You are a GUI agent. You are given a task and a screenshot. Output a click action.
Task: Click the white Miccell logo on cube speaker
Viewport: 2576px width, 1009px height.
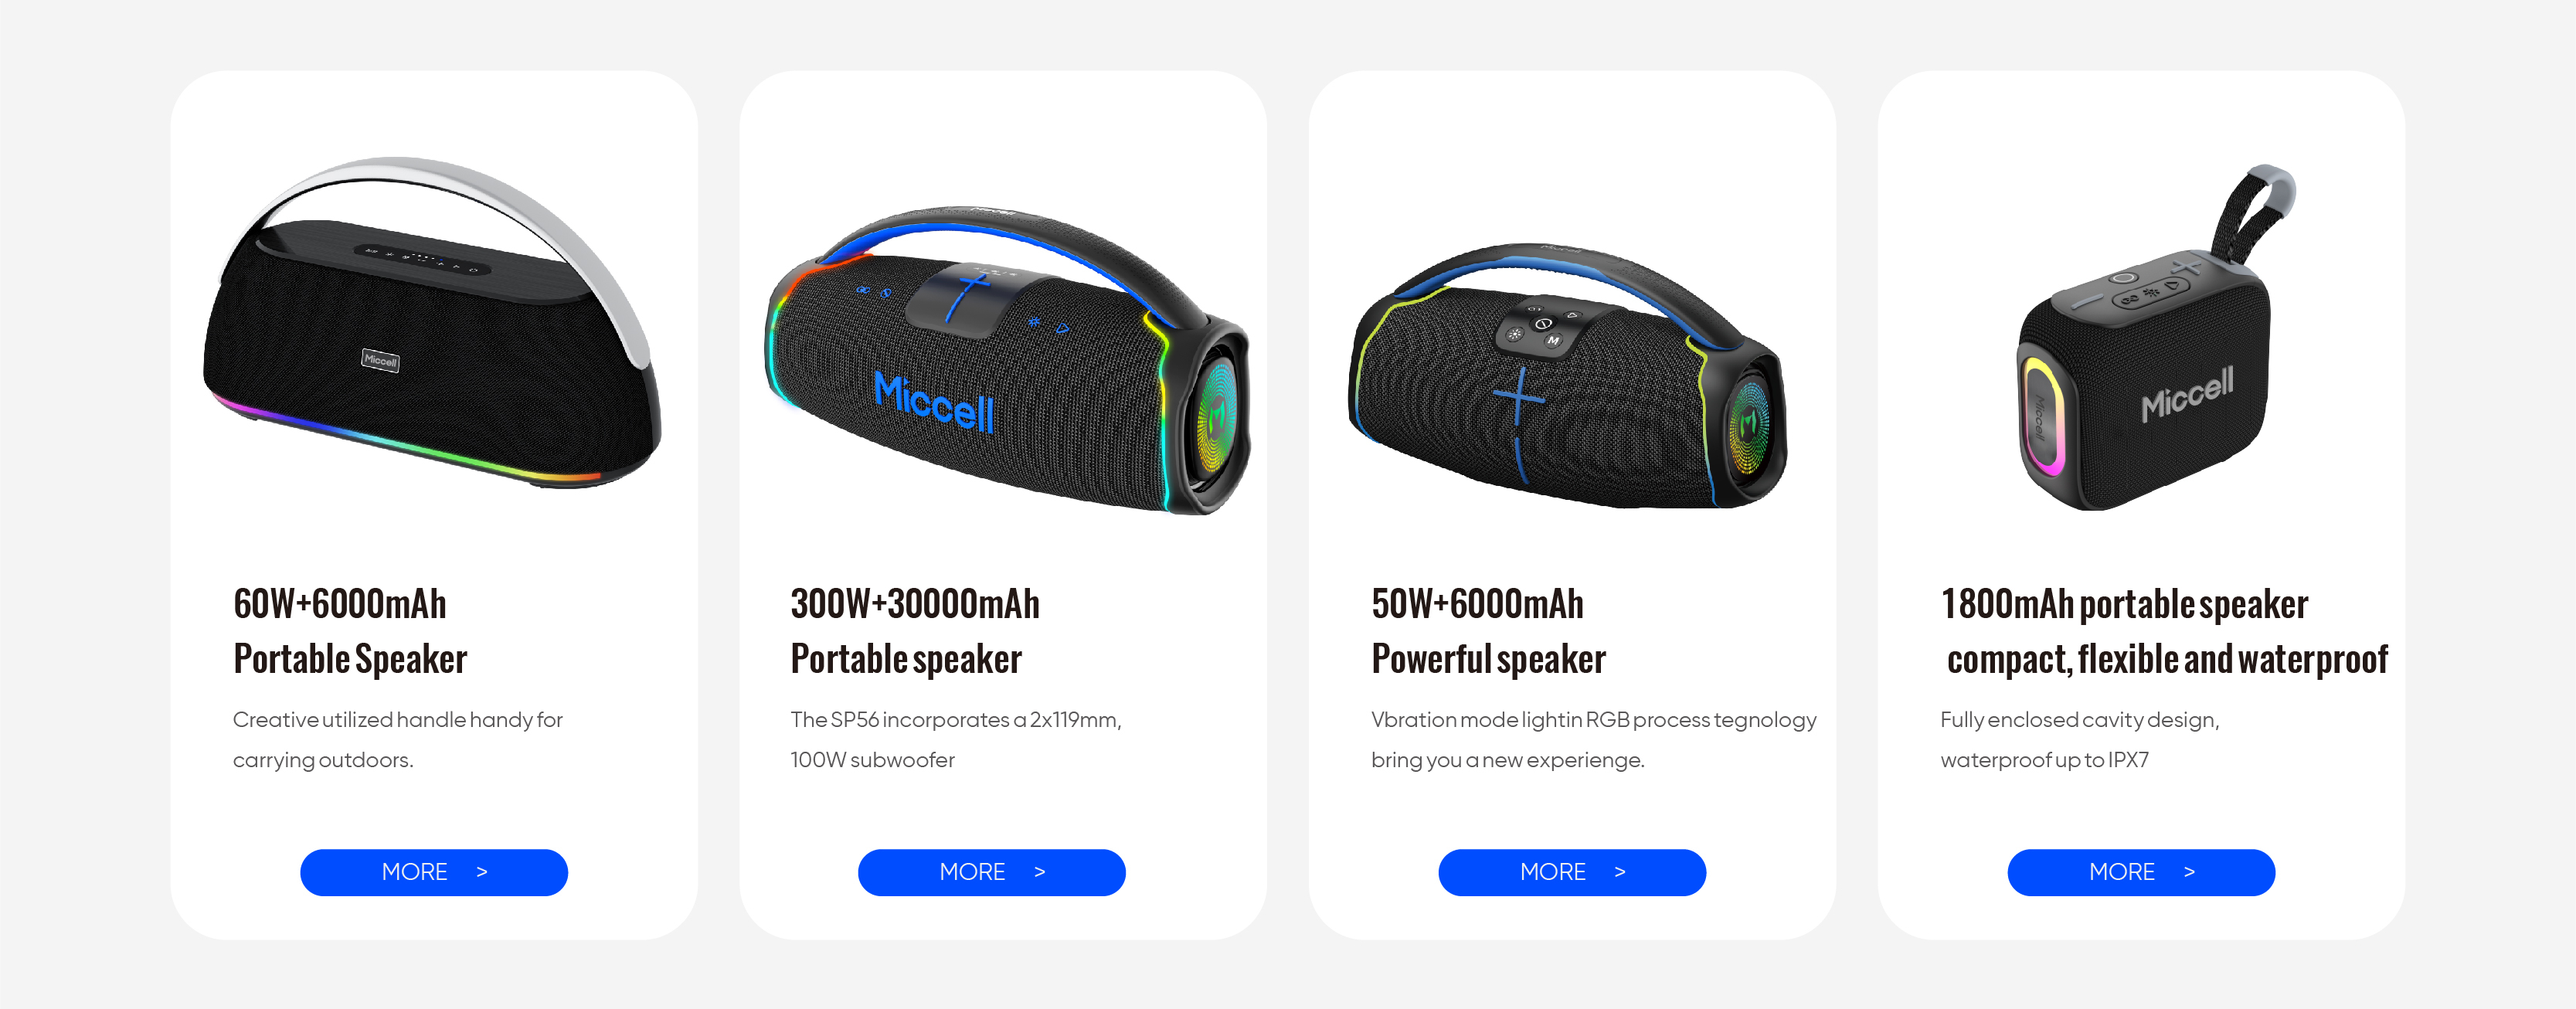2187,394
